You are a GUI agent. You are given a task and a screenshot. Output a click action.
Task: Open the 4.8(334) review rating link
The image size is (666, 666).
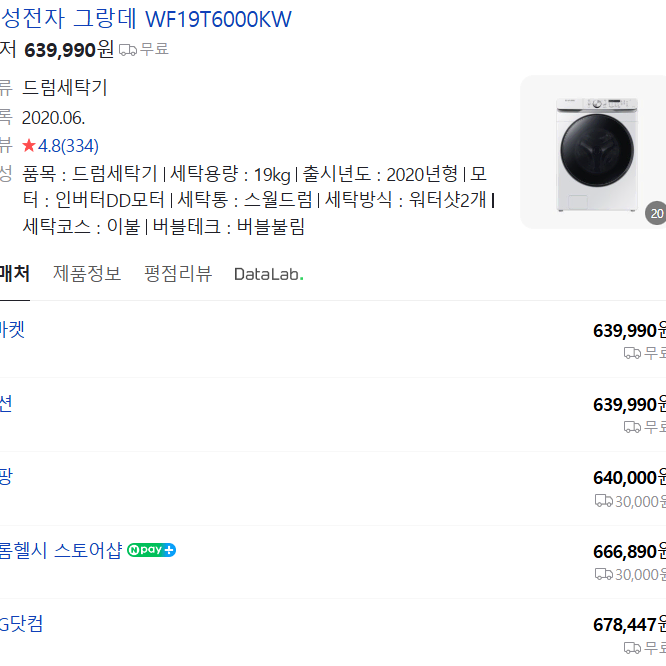(x=68, y=146)
